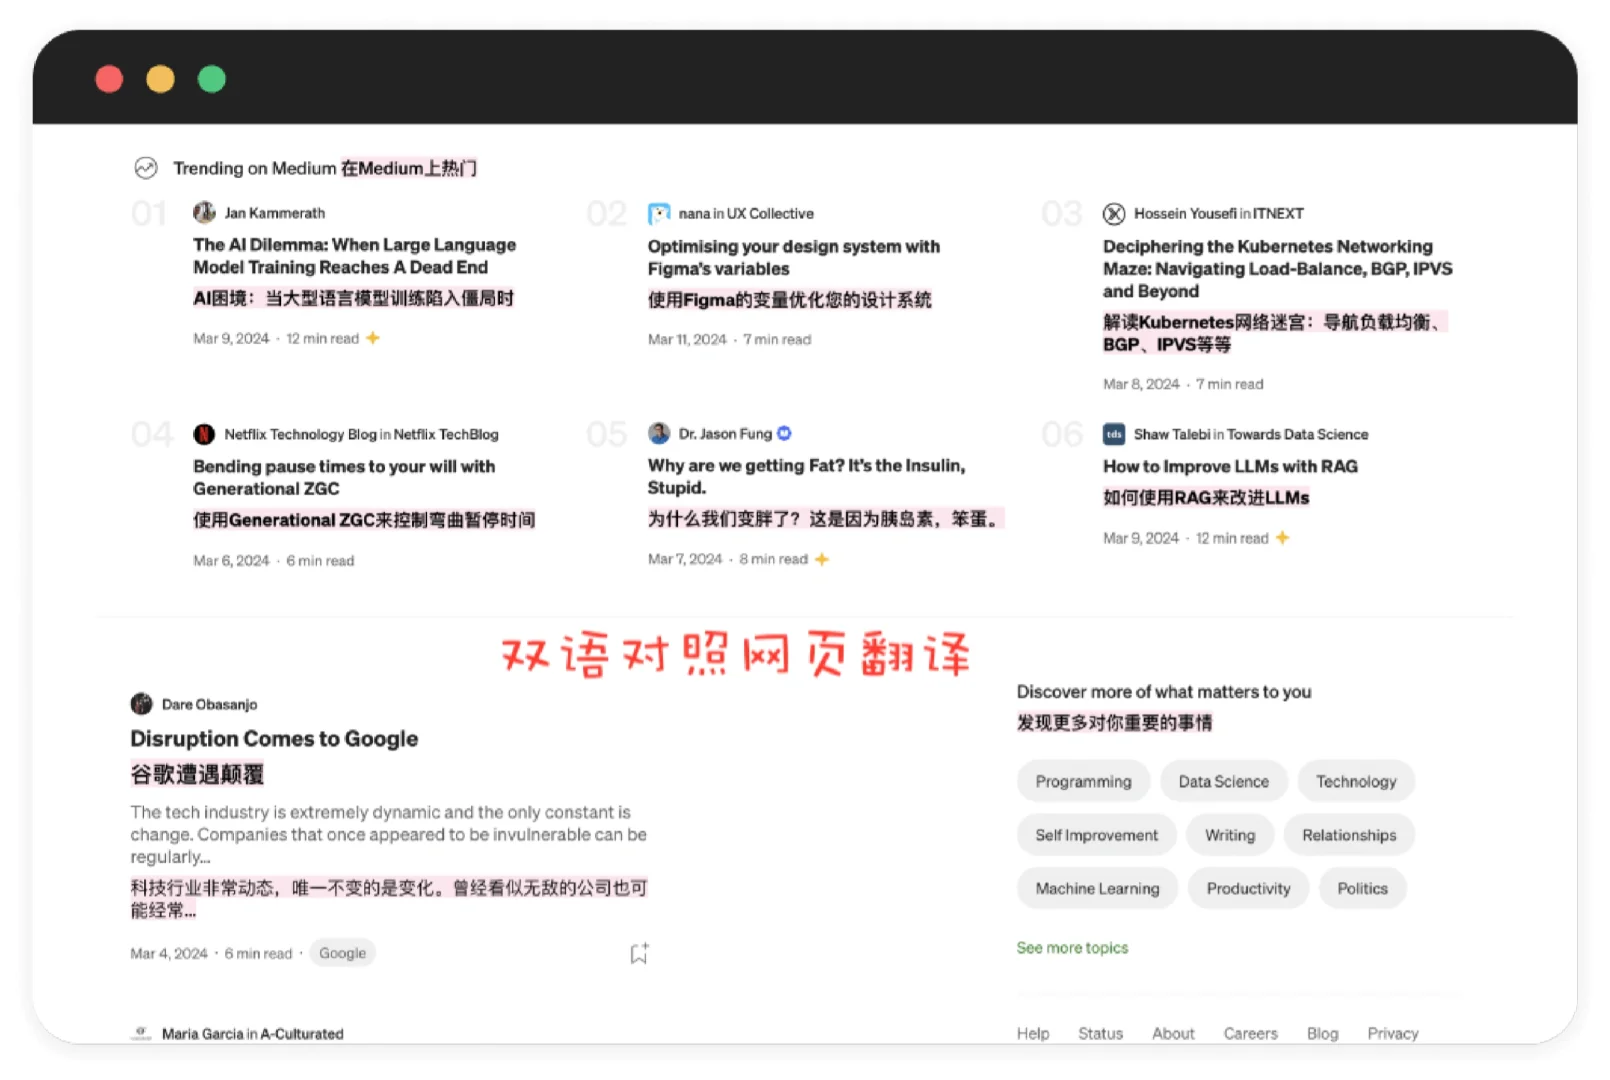Click the UX Collective publication icon
The width and height of the screenshot is (1610, 1080).
coord(659,214)
